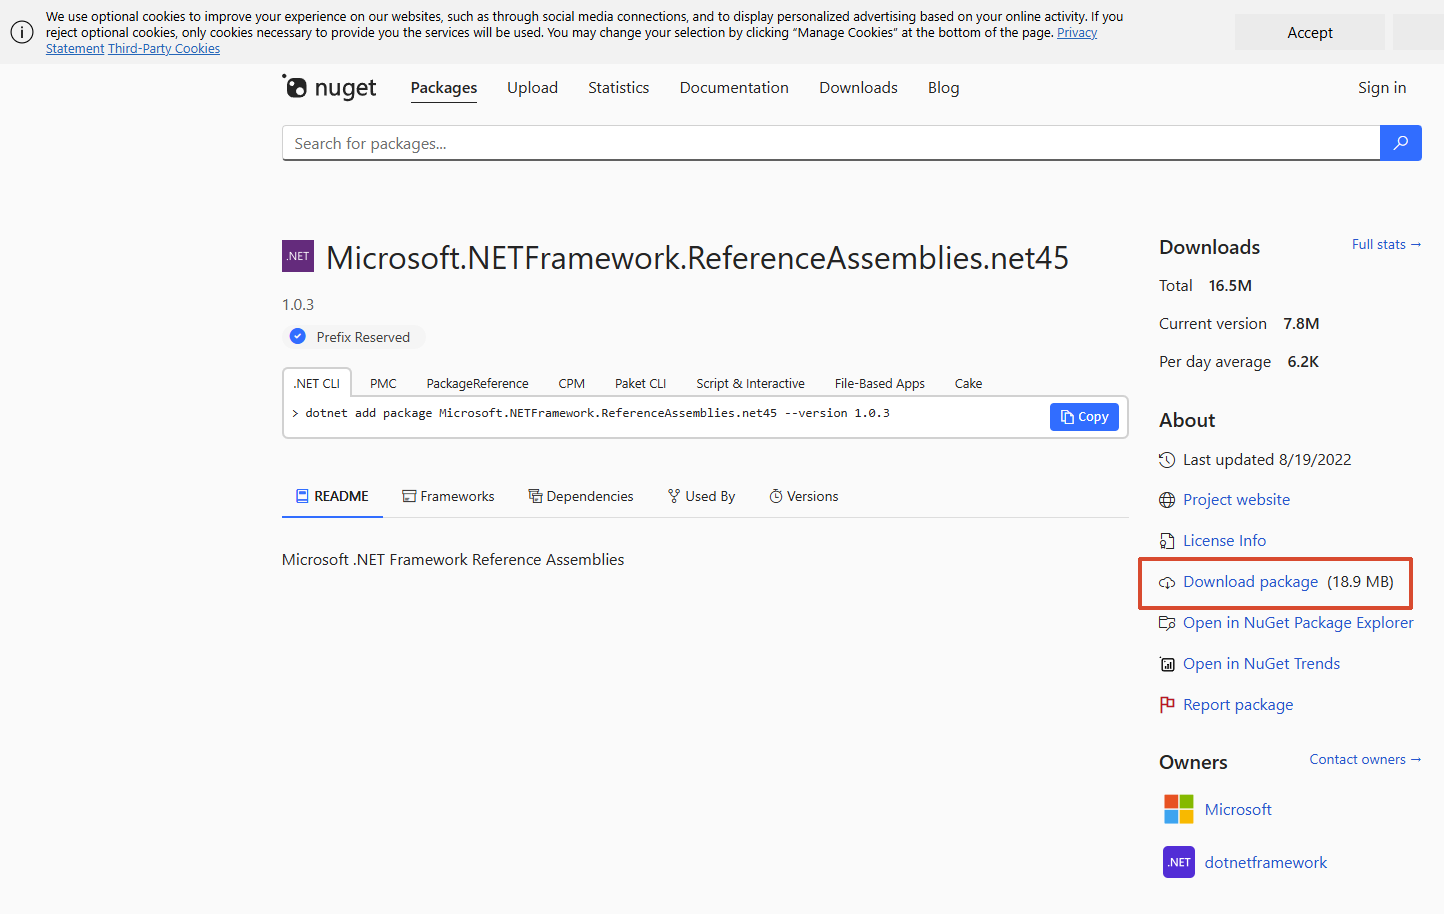
Task: Open Statistics in the top navigation
Action: pyautogui.click(x=619, y=88)
